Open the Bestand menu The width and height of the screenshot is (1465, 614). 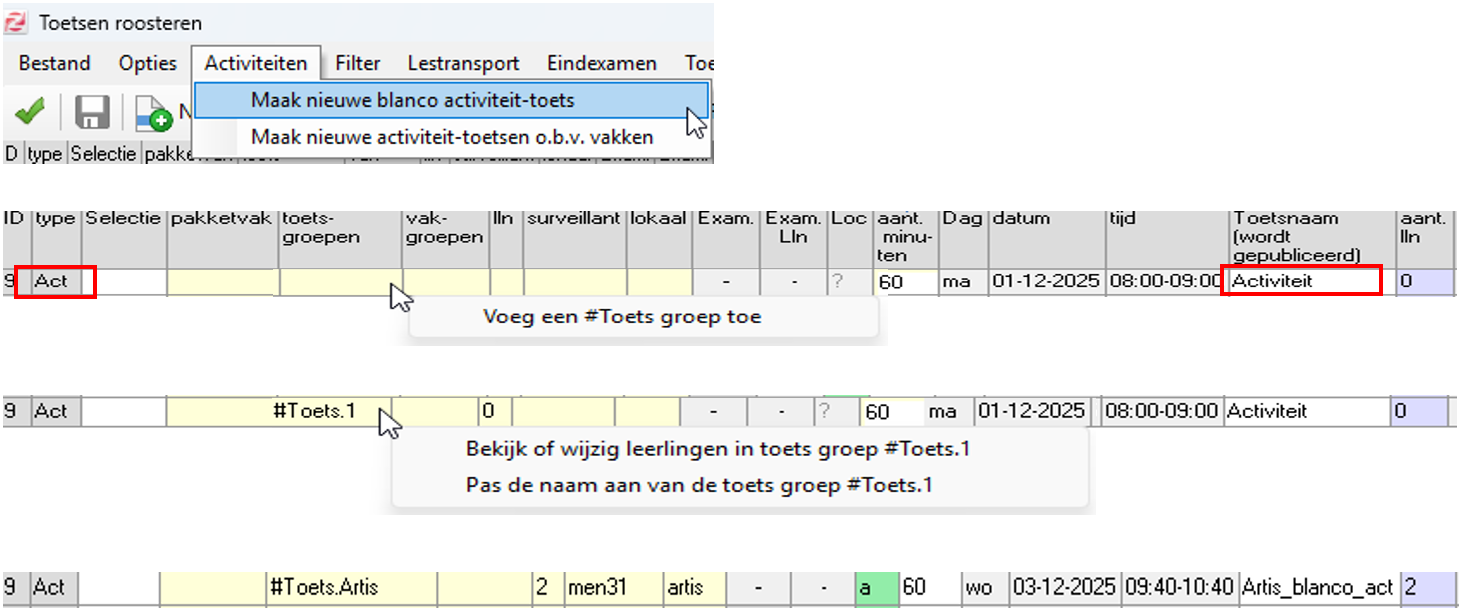point(54,63)
